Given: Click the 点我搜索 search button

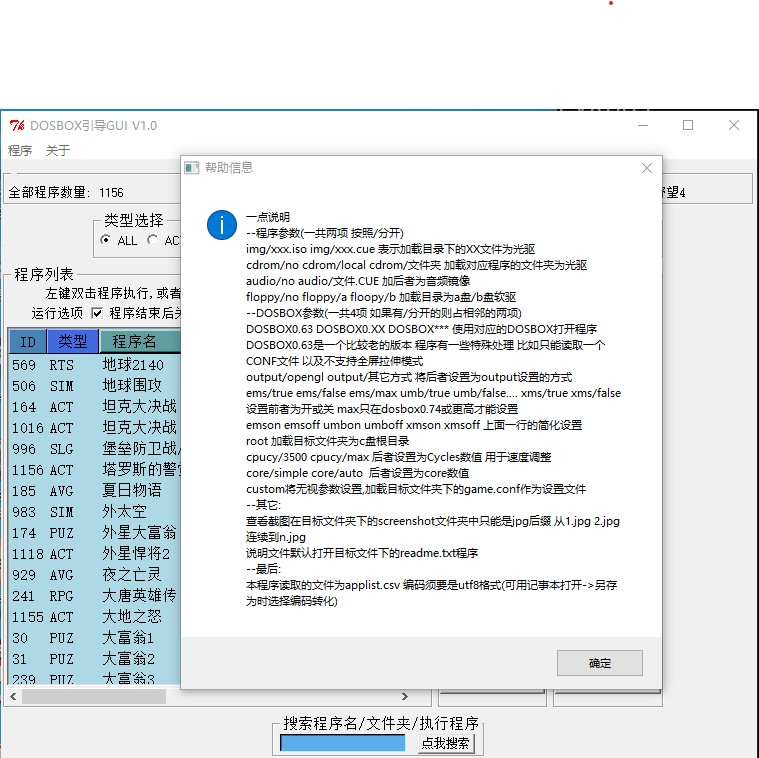Looking at the screenshot, I should coord(446,743).
